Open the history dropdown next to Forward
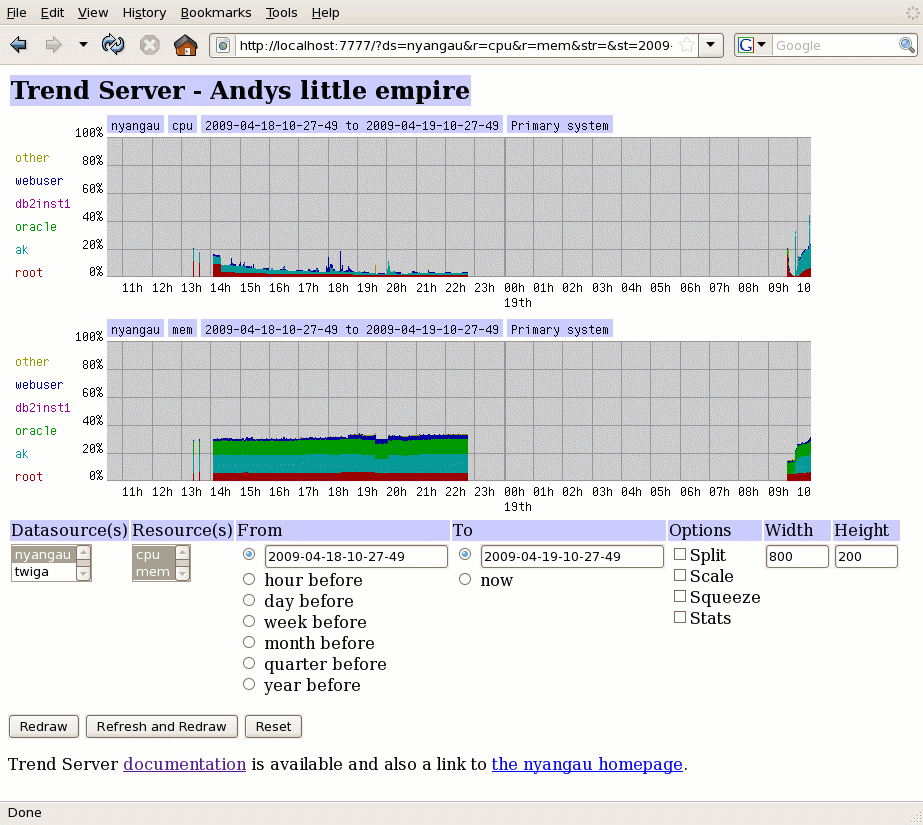This screenshot has height=825, width=923. [83, 45]
